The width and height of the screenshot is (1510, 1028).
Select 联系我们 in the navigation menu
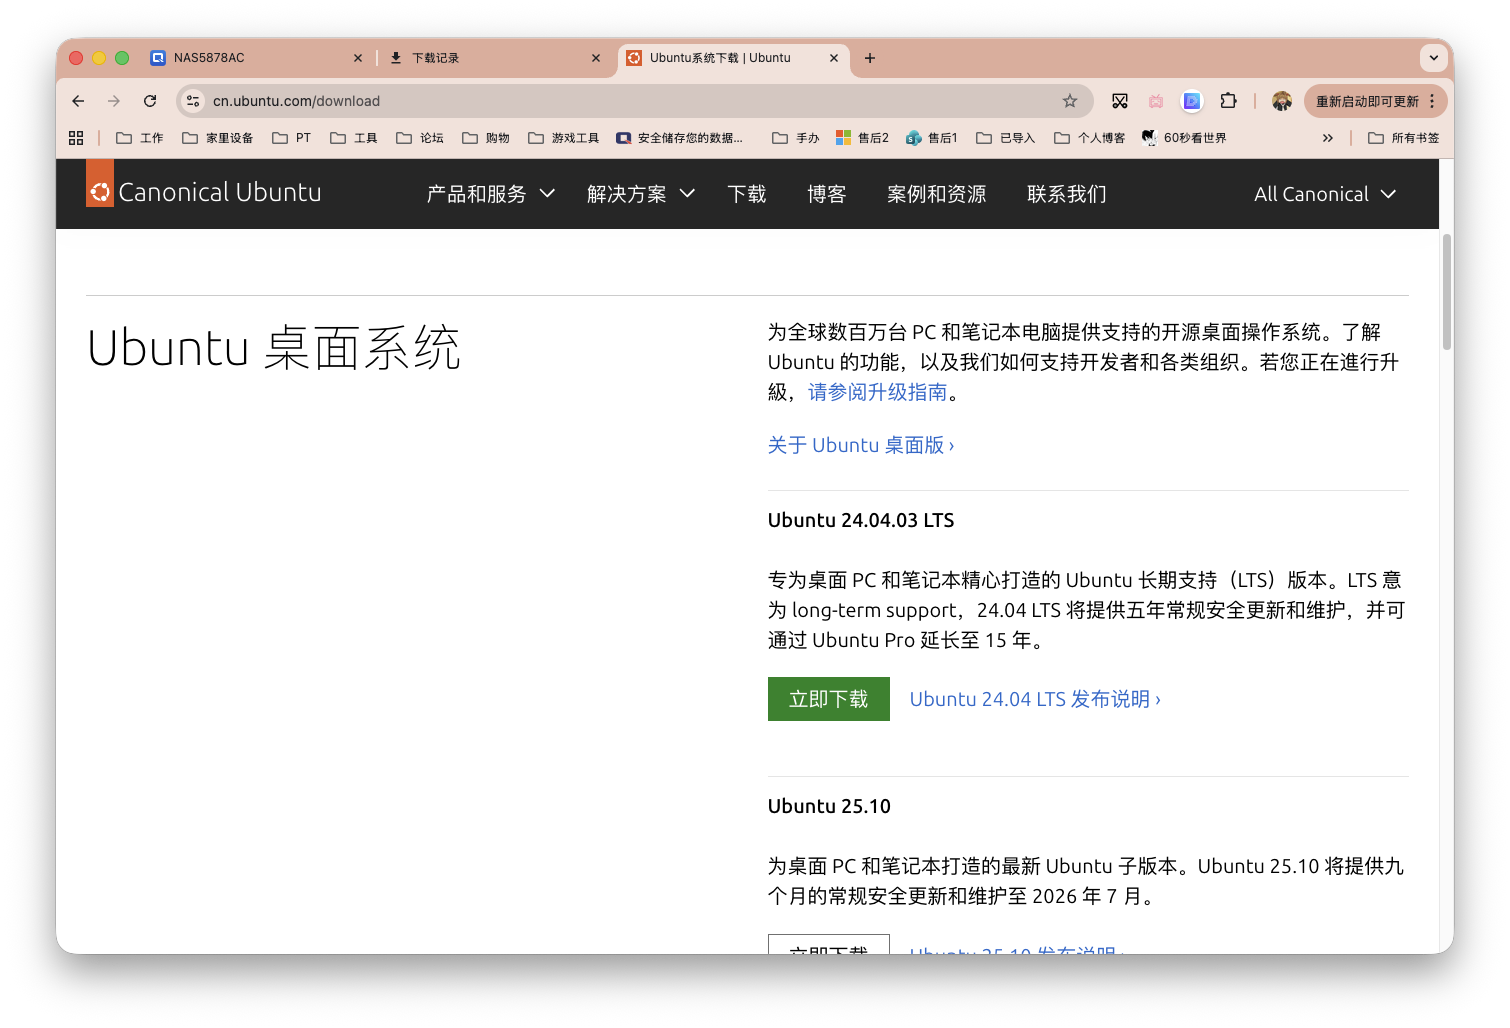(x=1066, y=194)
